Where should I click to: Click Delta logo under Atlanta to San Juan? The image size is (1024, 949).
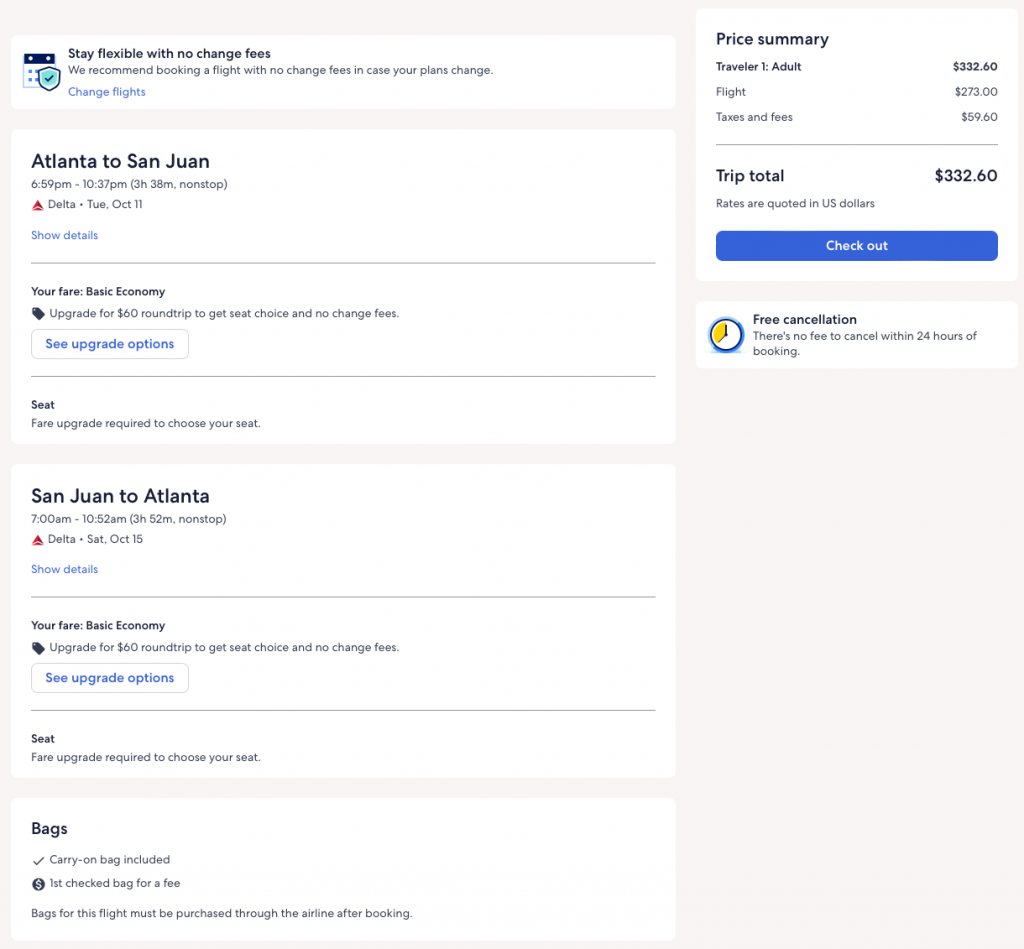(38, 205)
